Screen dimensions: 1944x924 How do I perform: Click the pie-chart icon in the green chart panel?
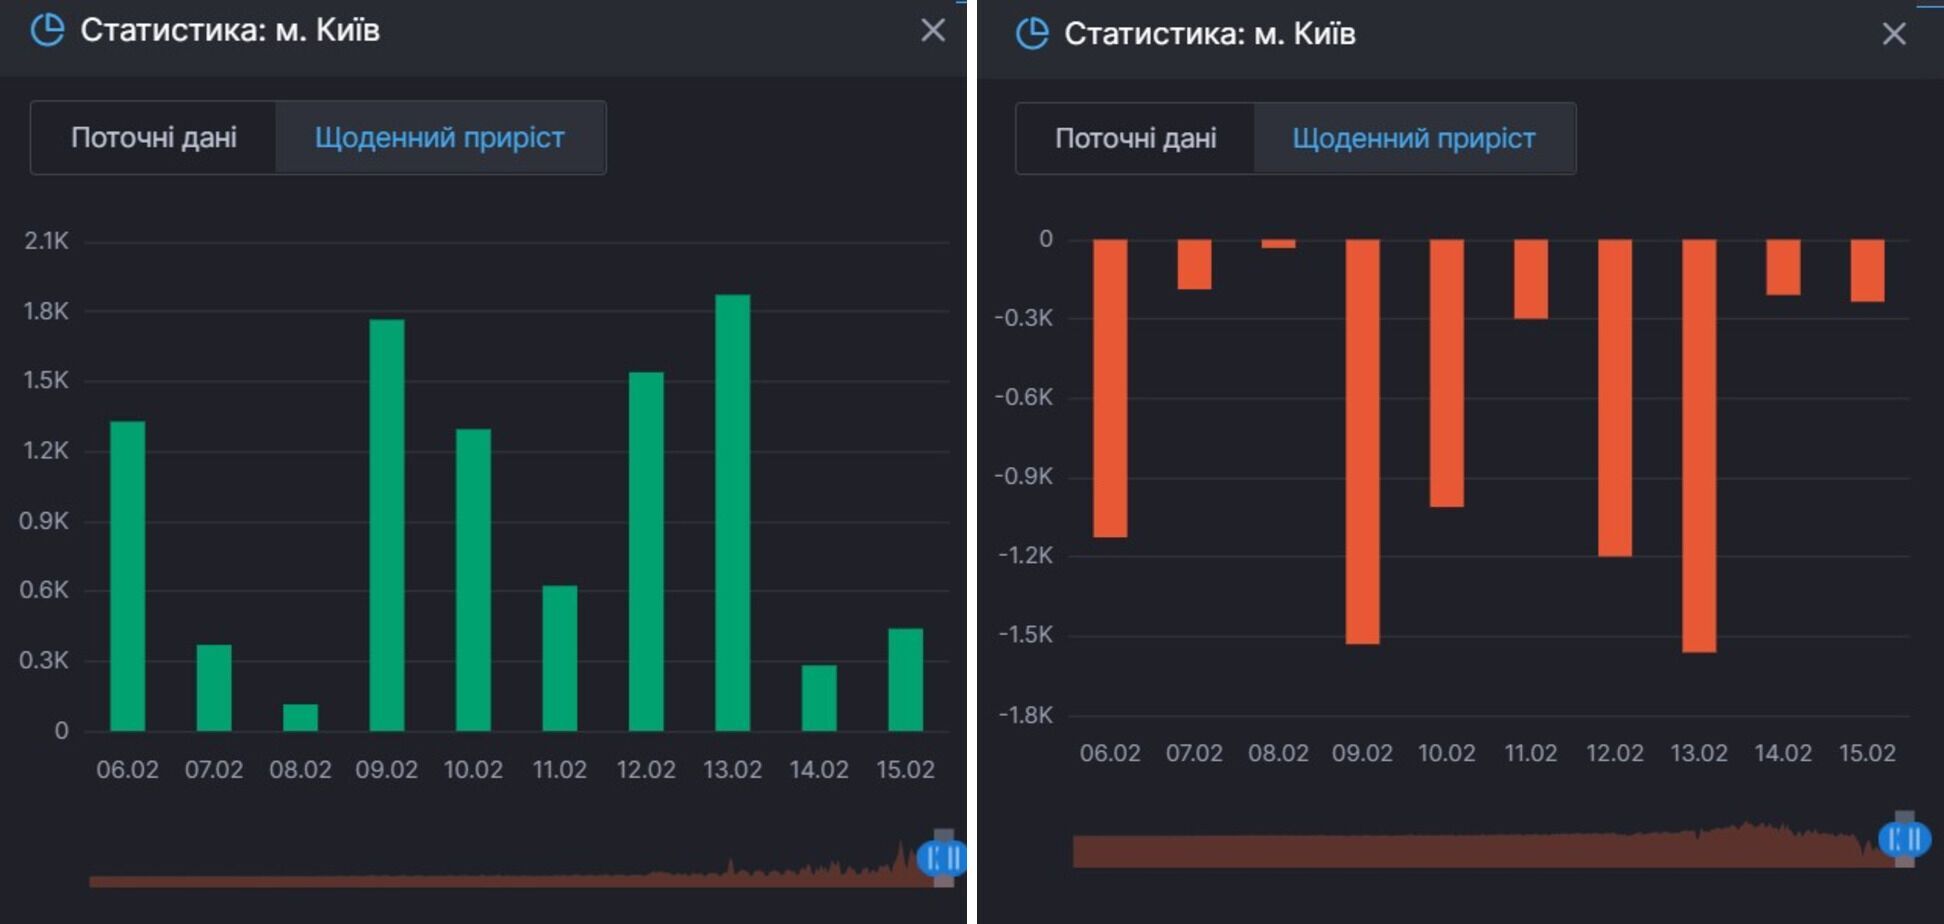(x=47, y=30)
